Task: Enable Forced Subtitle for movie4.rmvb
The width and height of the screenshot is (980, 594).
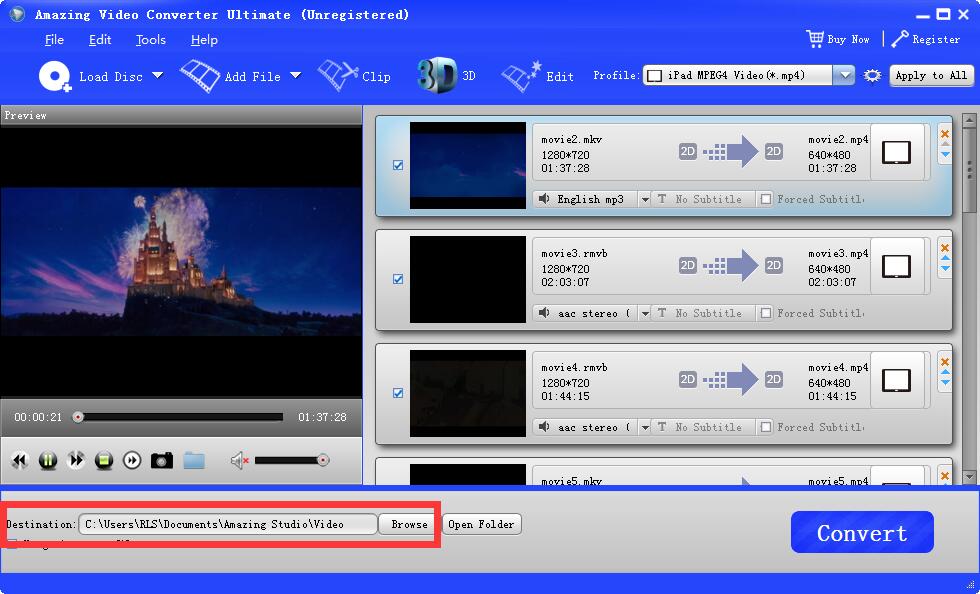Action: point(766,426)
